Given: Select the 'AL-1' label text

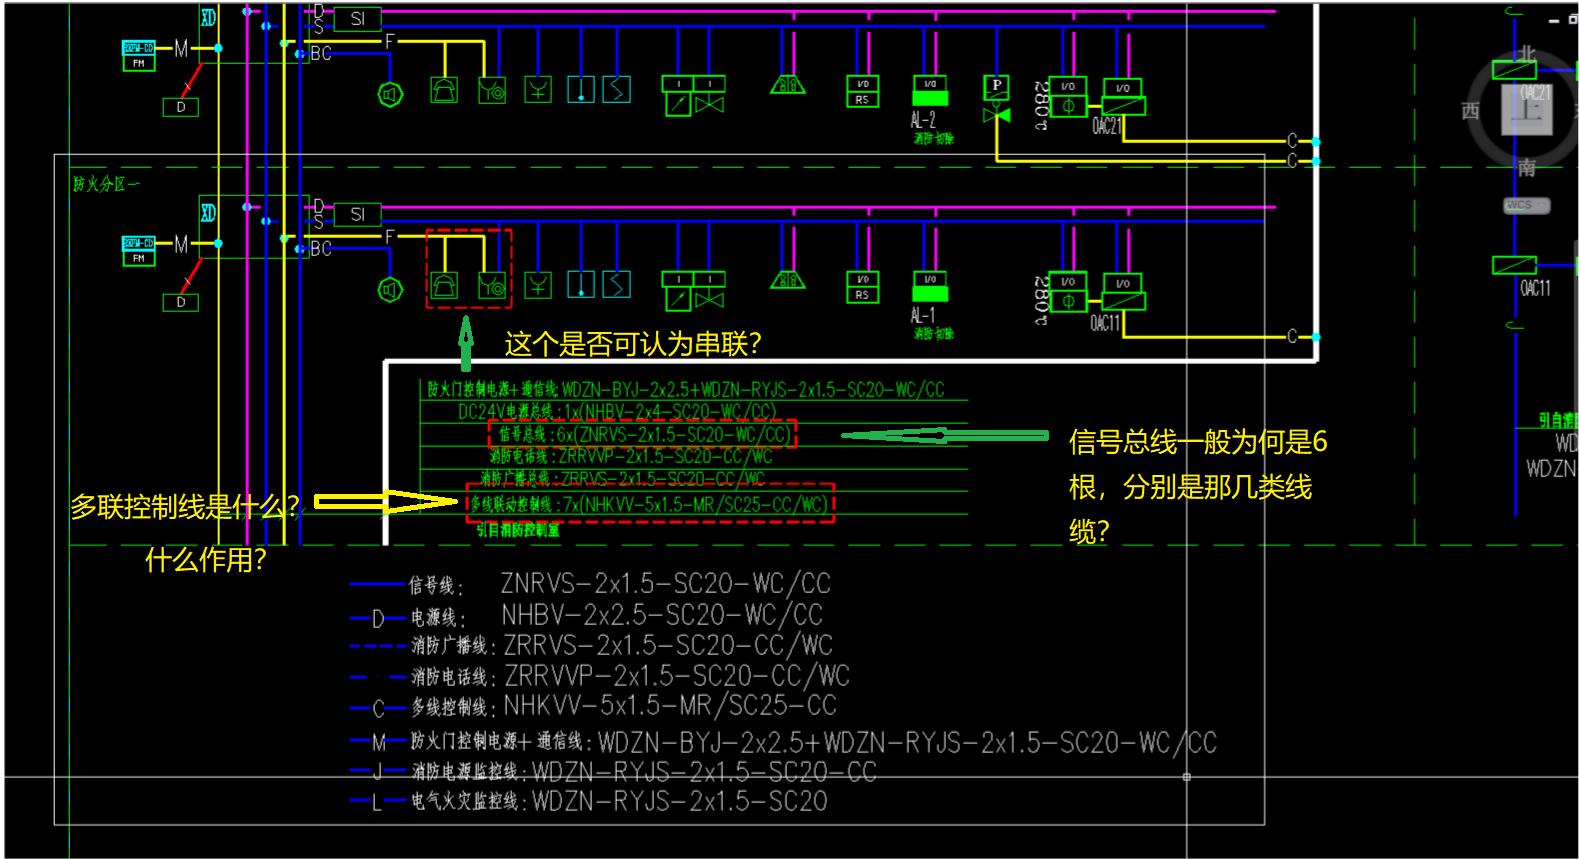Looking at the screenshot, I should [922, 315].
